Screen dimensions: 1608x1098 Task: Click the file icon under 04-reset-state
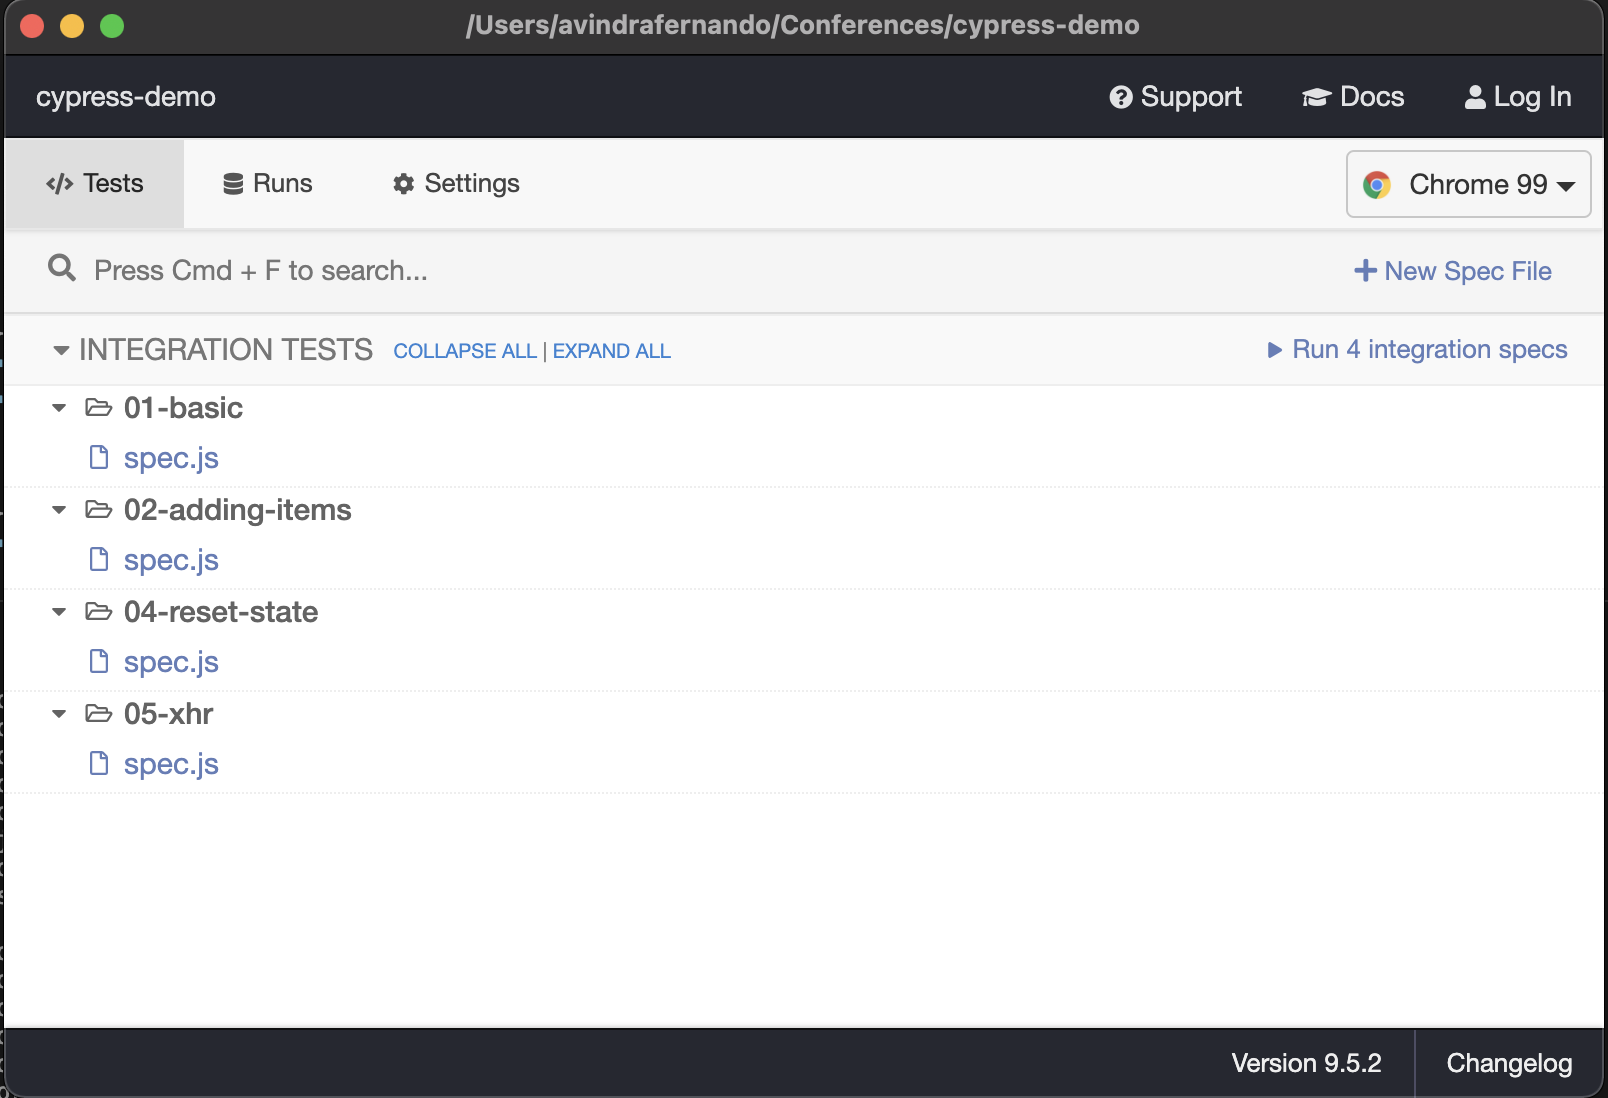99,661
